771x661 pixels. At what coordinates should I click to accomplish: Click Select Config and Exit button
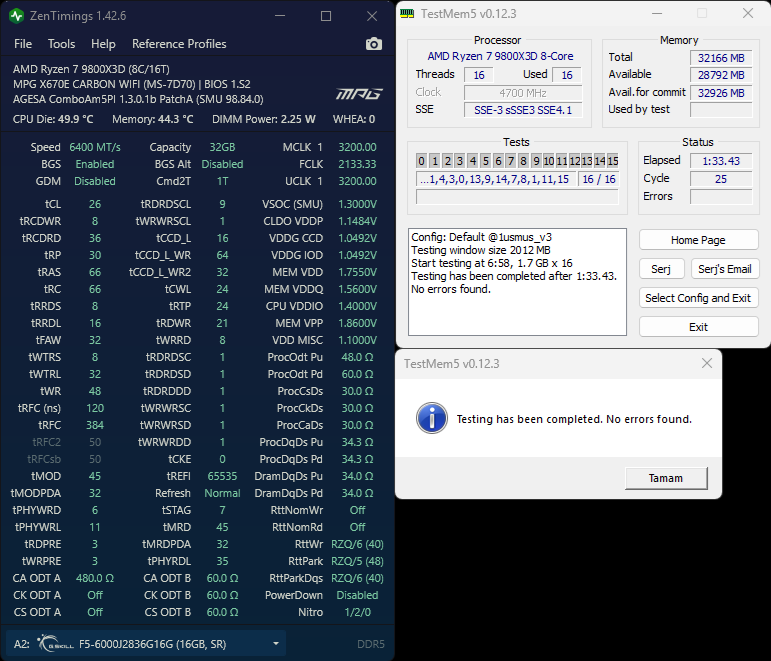[x=698, y=298]
